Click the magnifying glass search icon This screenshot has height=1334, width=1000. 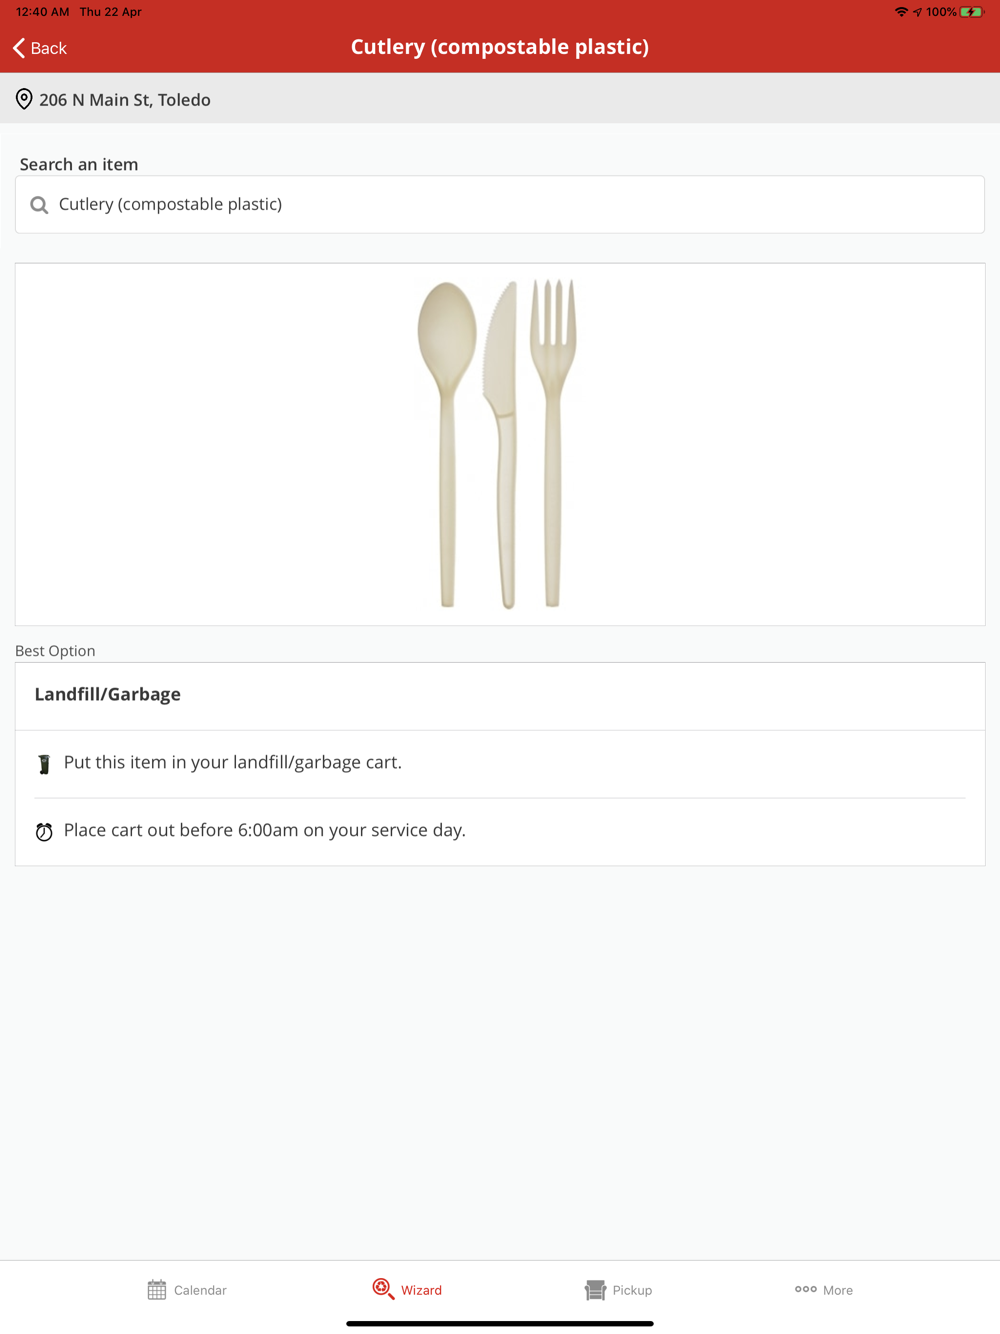coord(39,205)
